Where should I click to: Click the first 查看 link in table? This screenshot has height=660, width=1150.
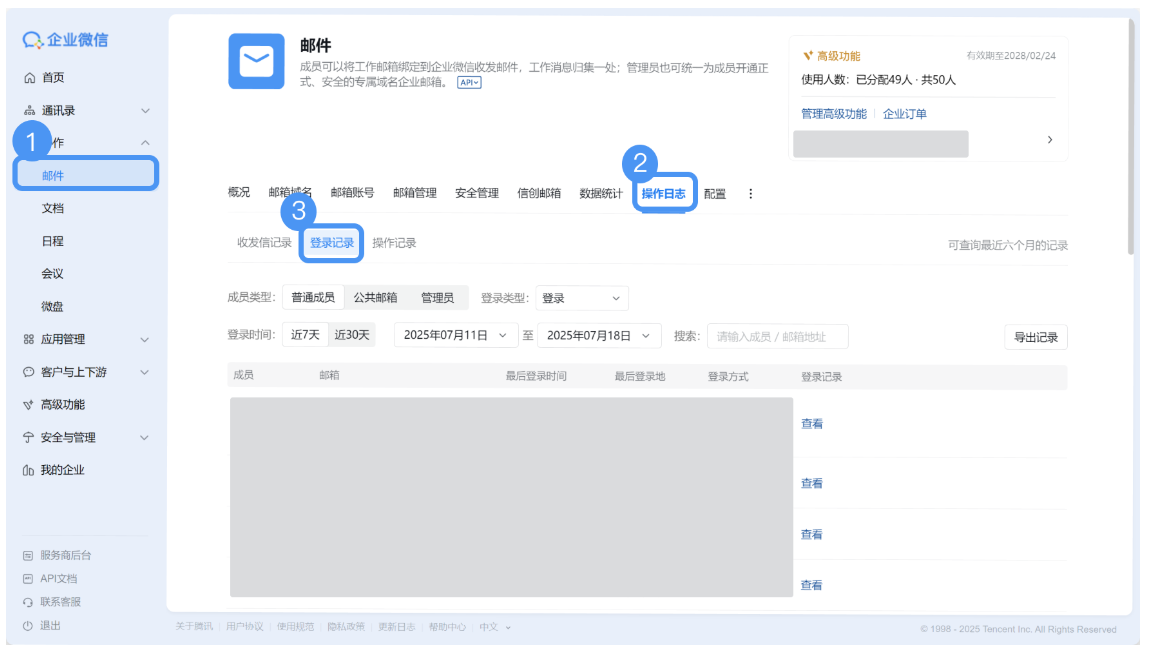coord(812,424)
